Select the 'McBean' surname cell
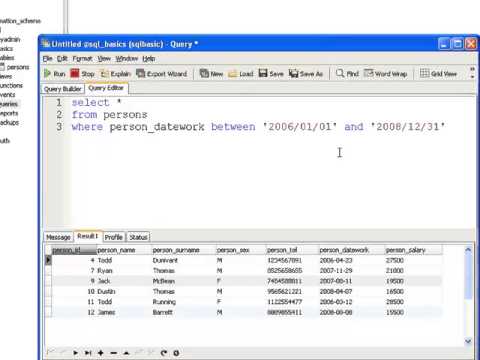Screen dimensions: 480x360 (184, 281)
